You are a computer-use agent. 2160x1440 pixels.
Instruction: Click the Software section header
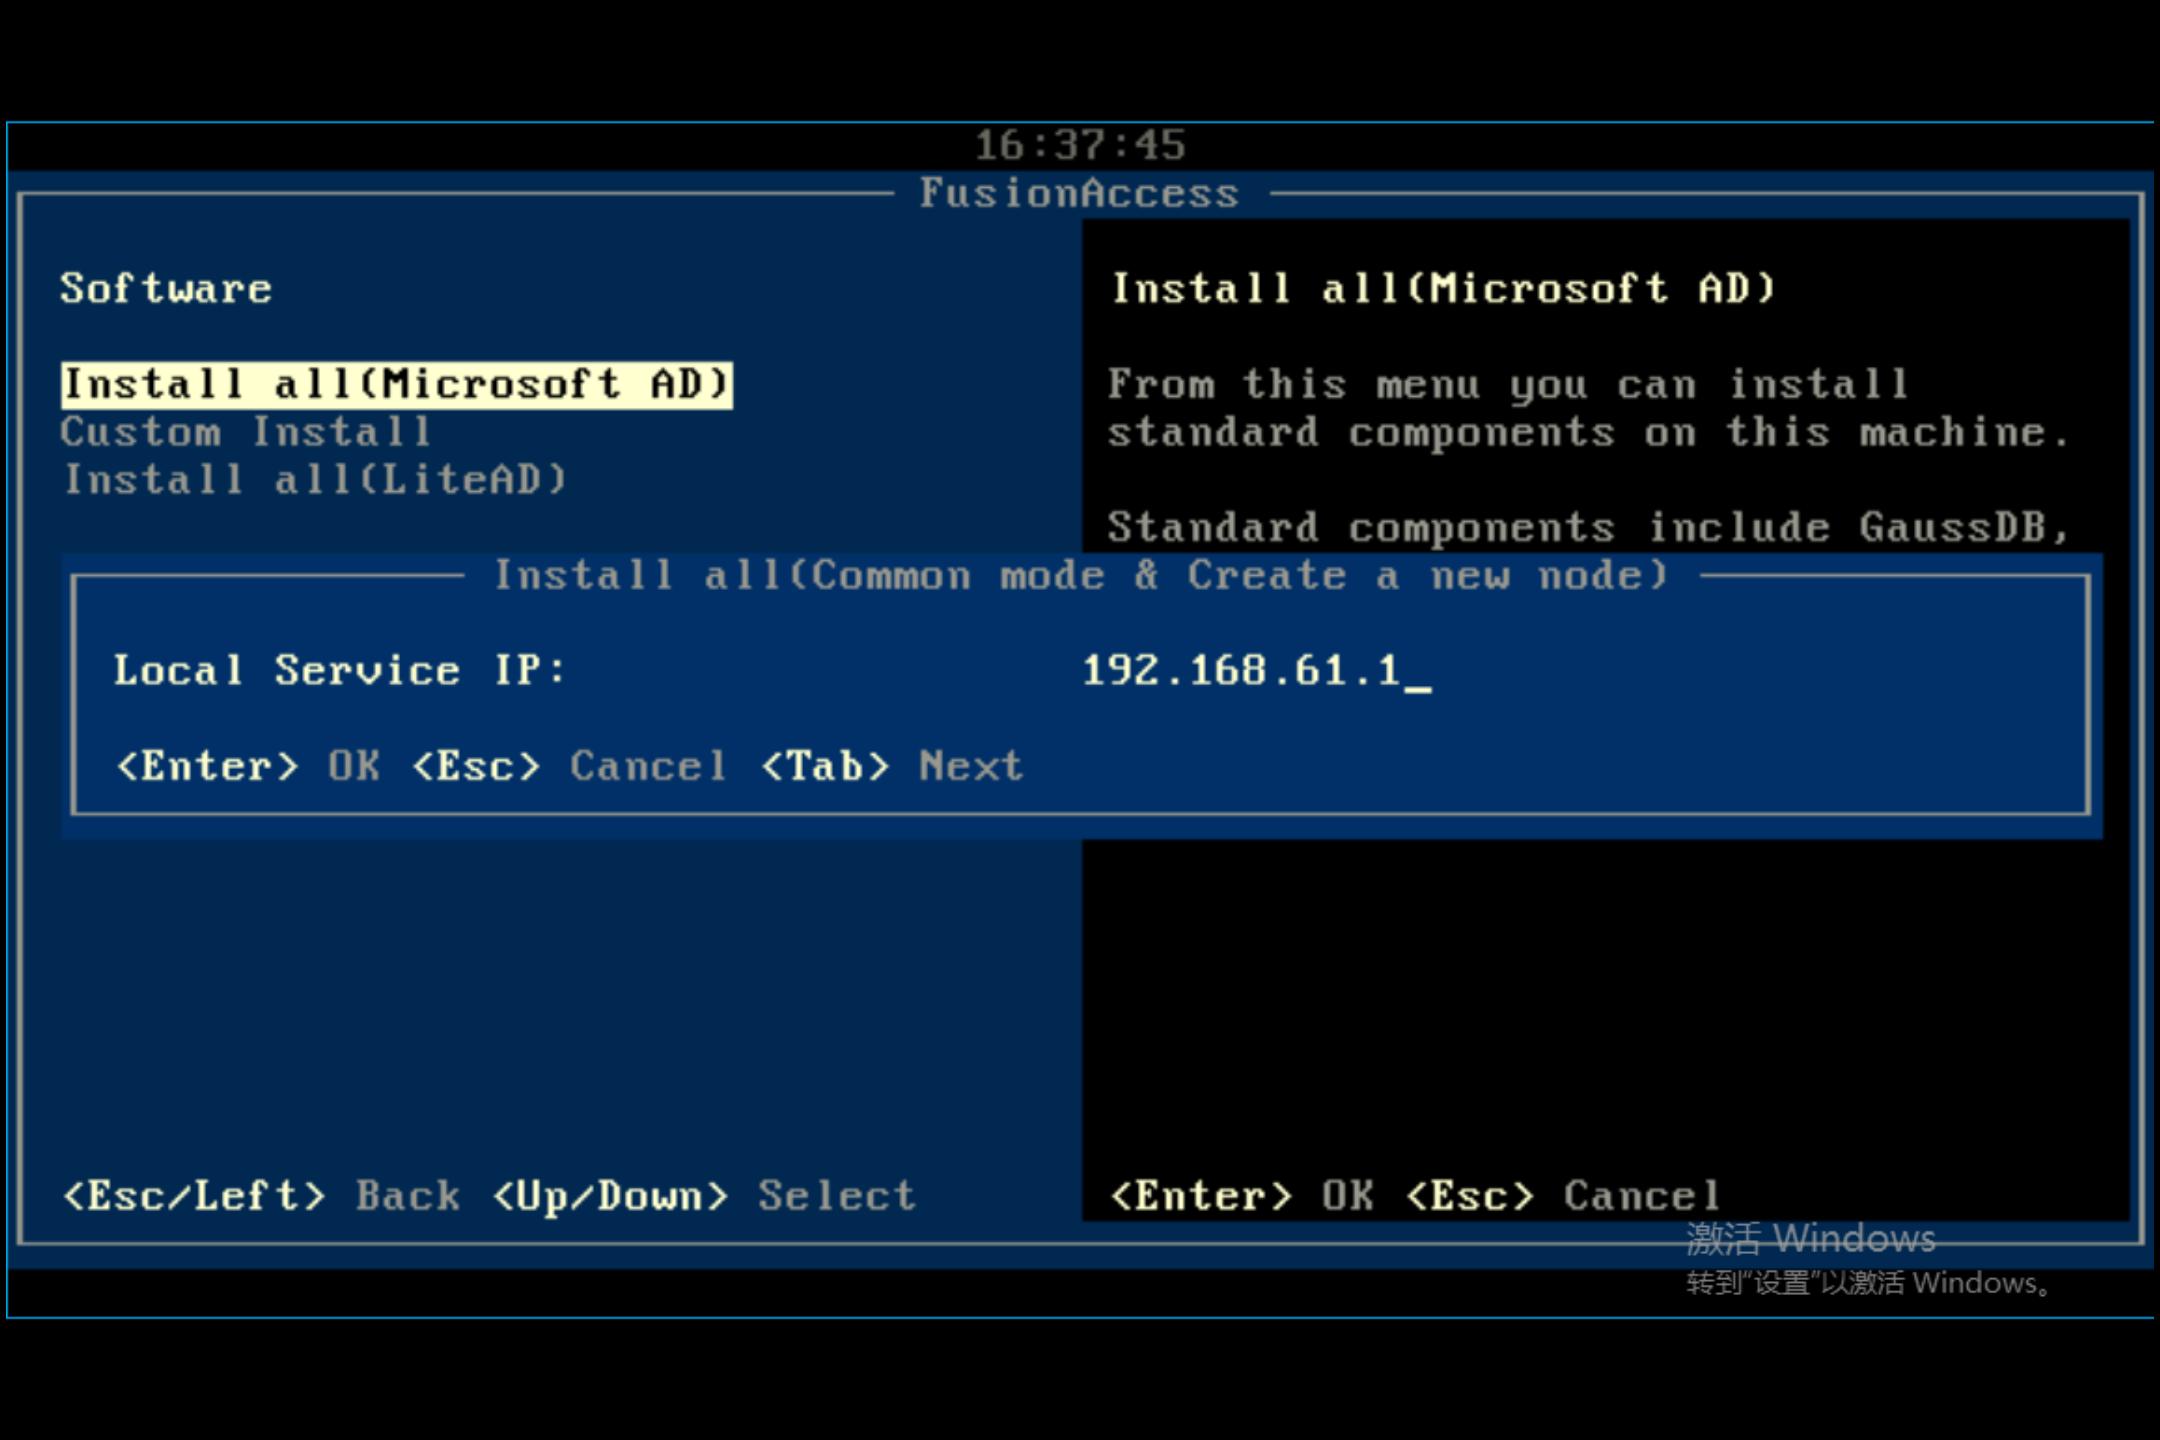click(166, 287)
